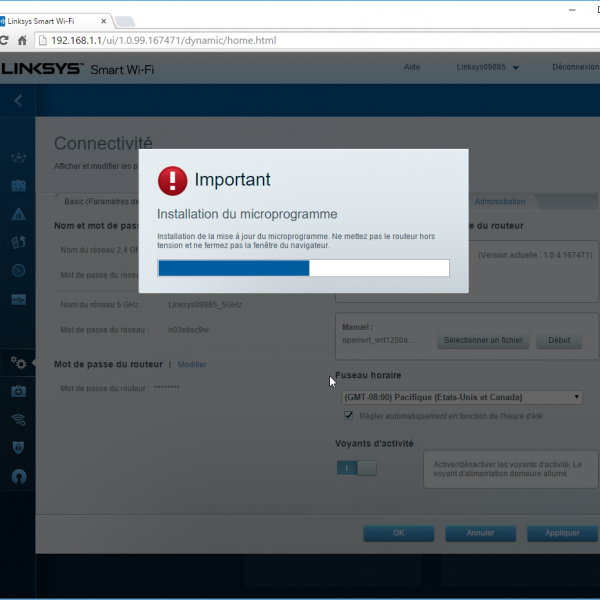This screenshot has width=600, height=600.
Task: Open the Wi-Fi wireless settings icon
Action: click(x=18, y=420)
